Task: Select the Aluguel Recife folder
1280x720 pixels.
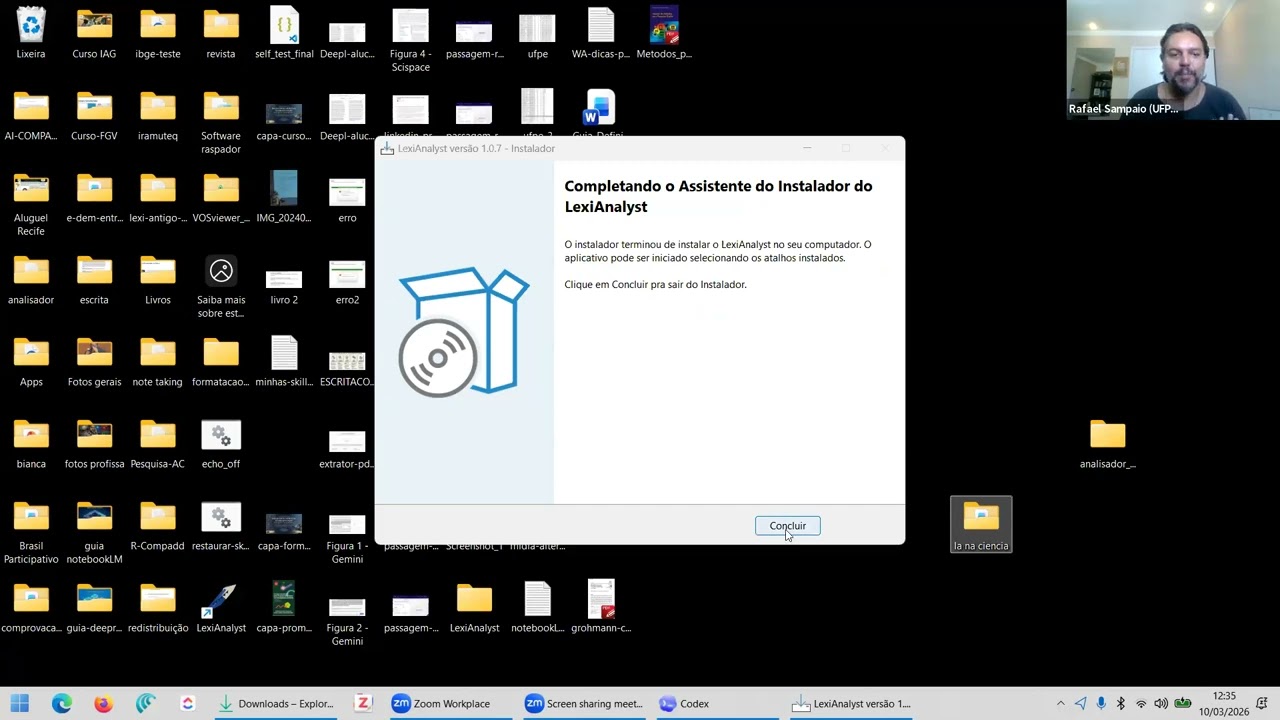Action: (31, 204)
